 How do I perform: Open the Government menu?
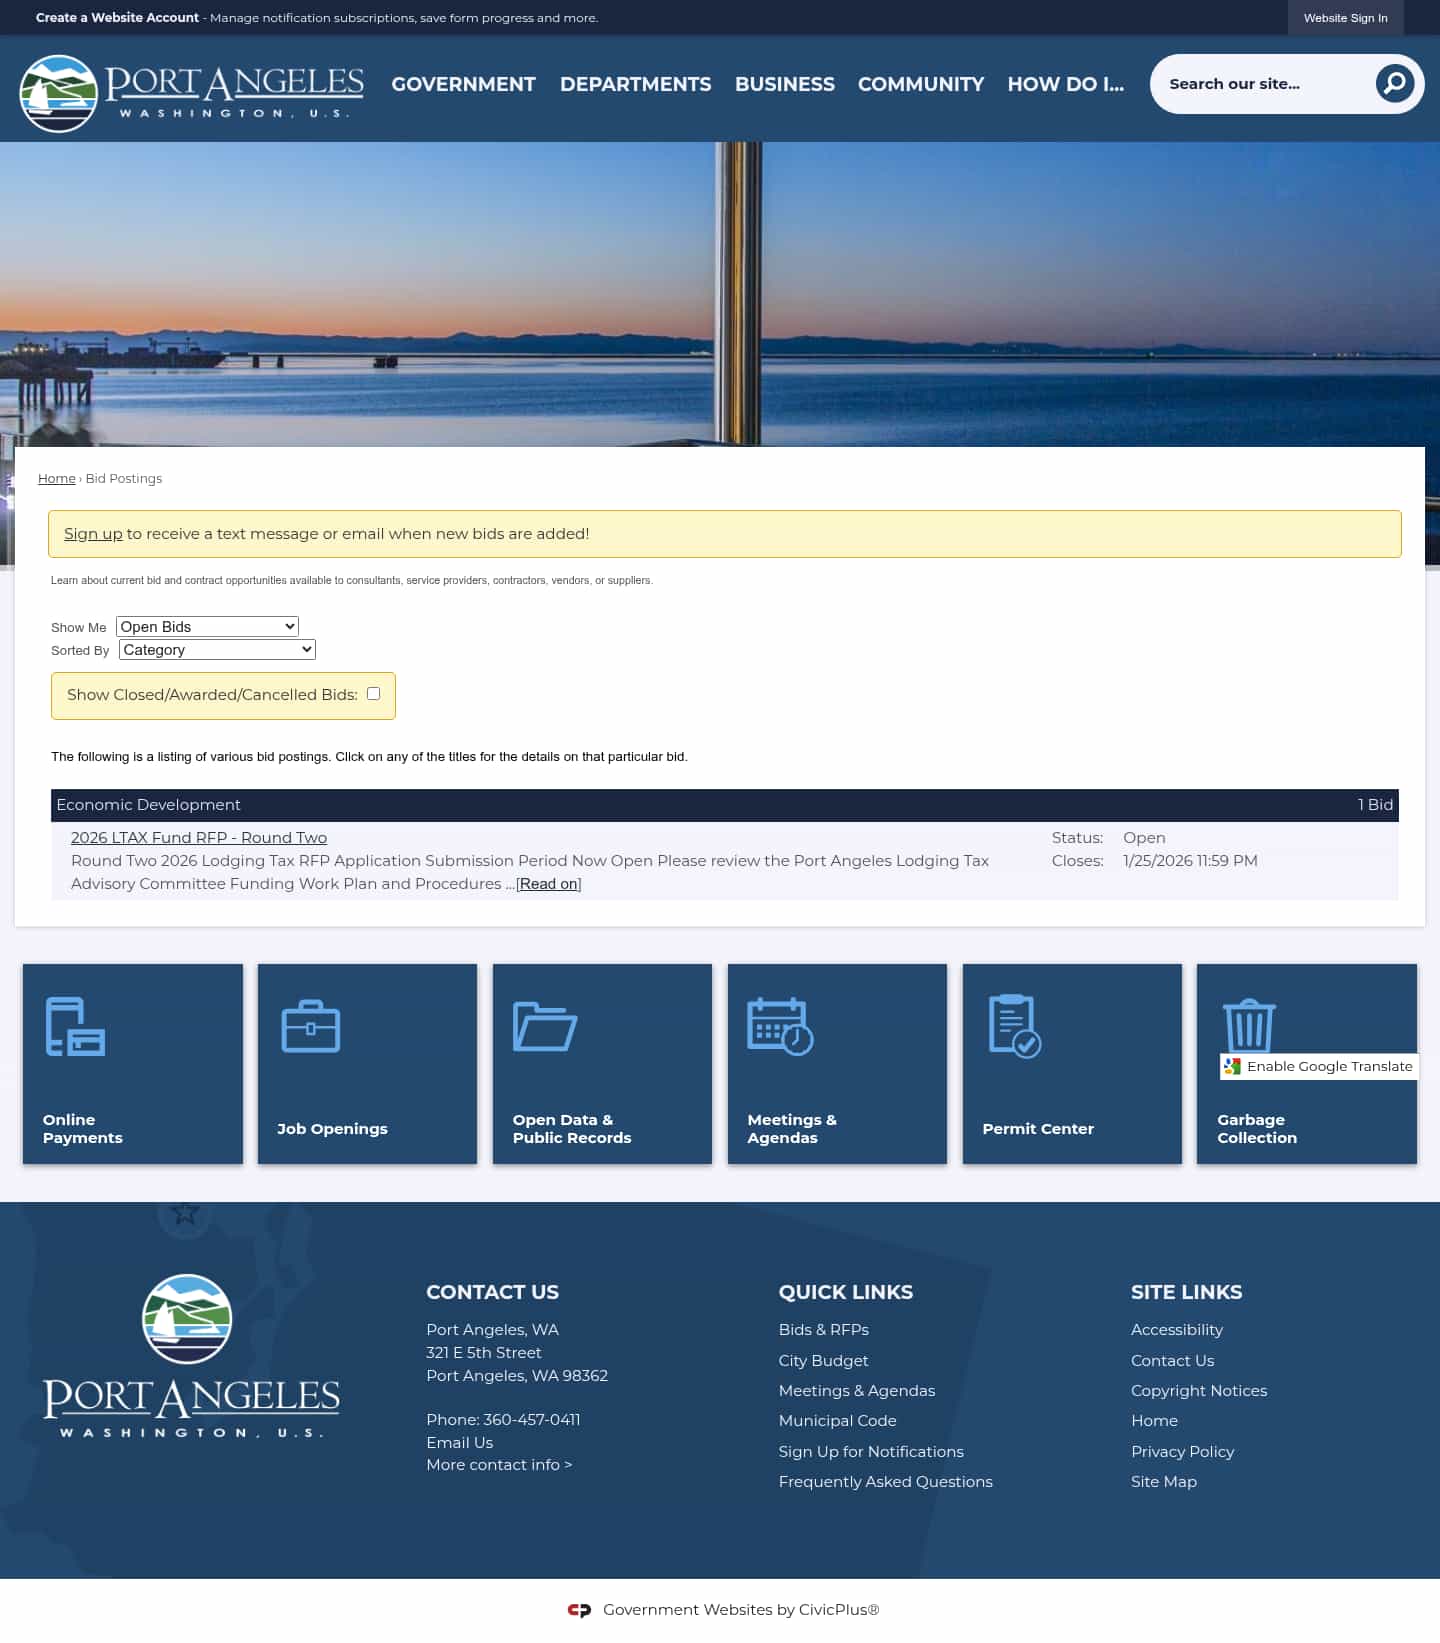coord(463,84)
